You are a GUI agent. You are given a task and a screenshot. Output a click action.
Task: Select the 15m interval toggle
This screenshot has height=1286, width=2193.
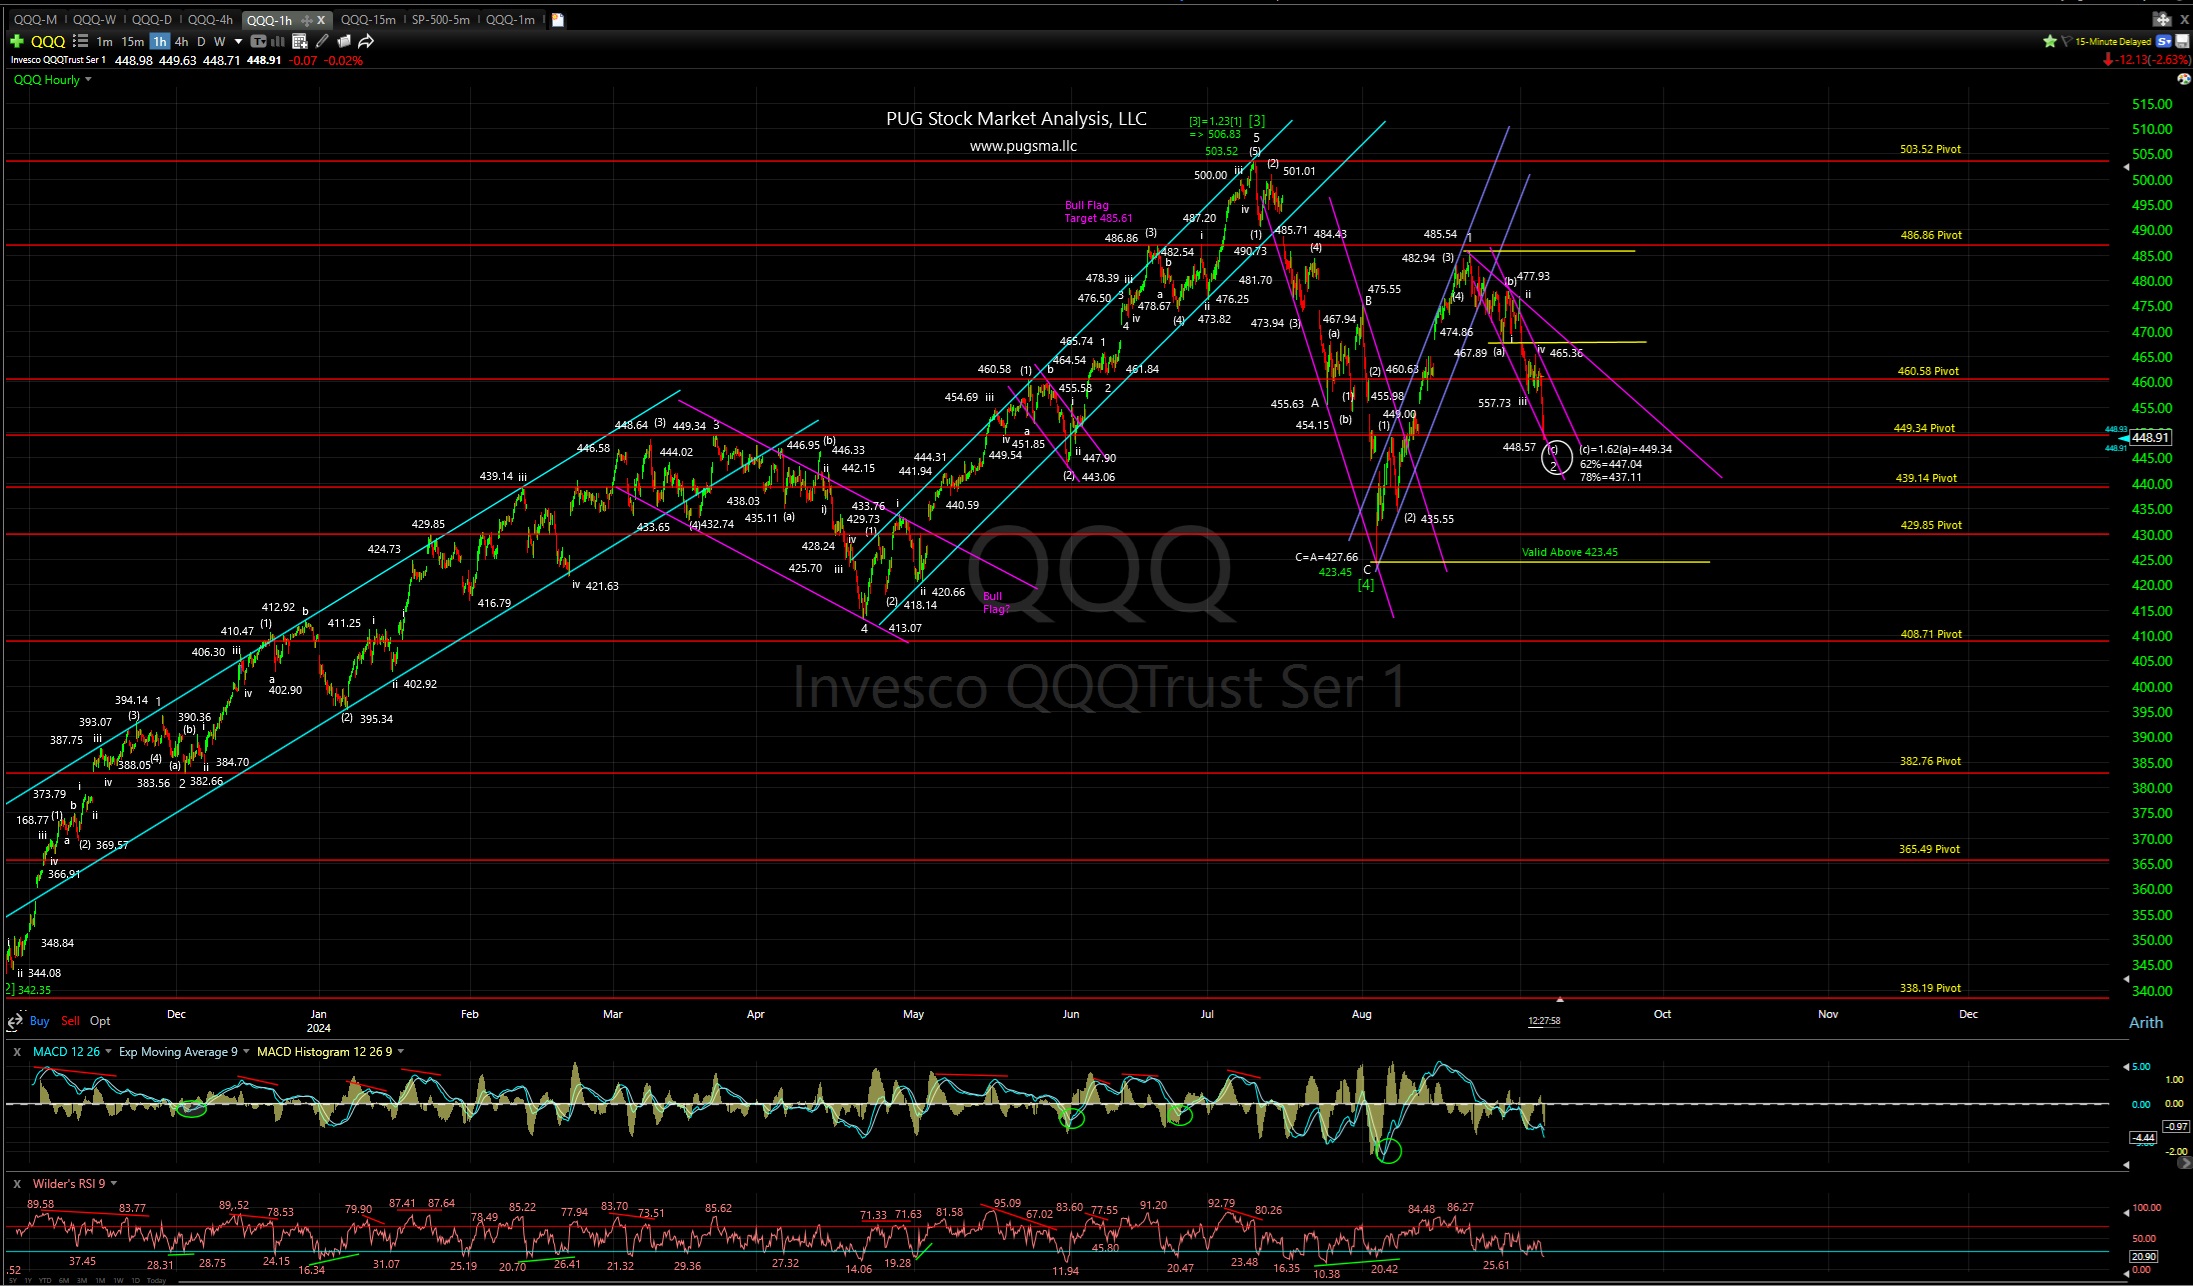pos(131,41)
